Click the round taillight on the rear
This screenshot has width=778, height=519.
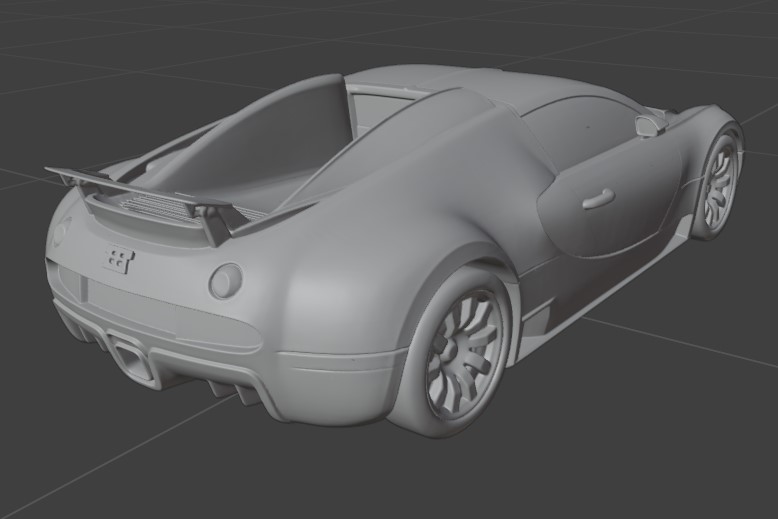coord(226,281)
